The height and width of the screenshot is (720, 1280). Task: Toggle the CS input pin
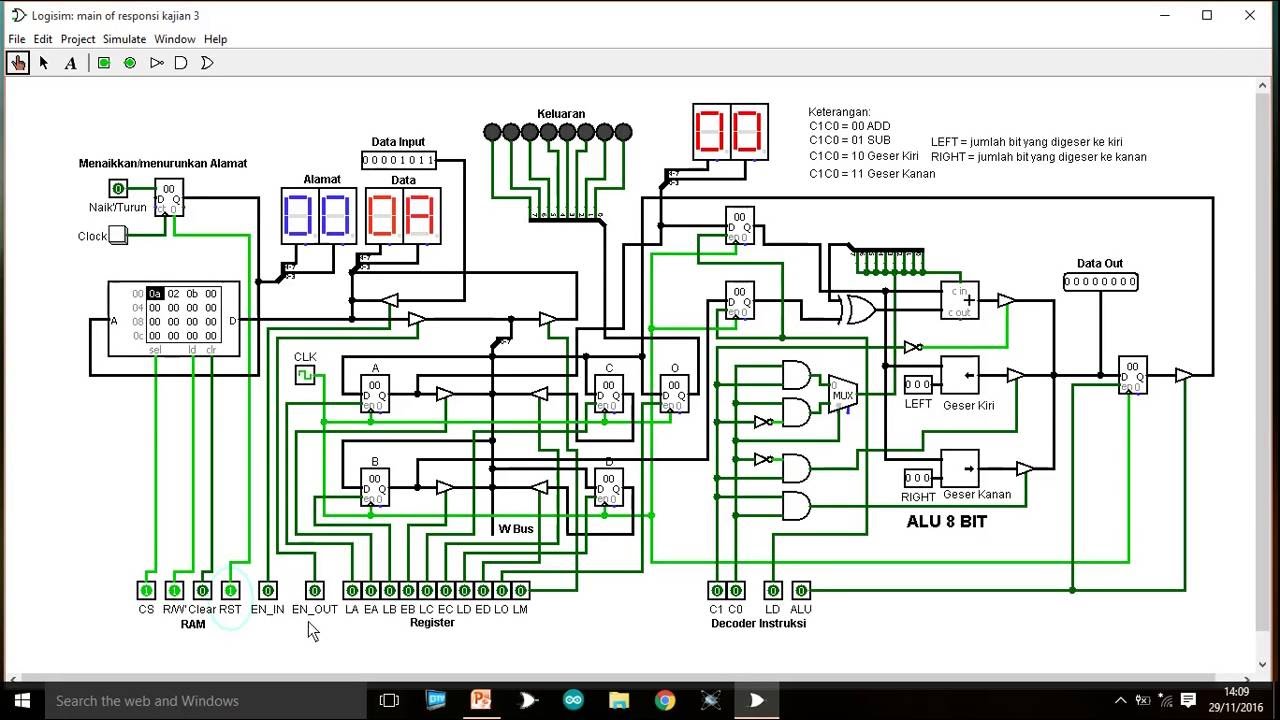click(x=147, y=590)
